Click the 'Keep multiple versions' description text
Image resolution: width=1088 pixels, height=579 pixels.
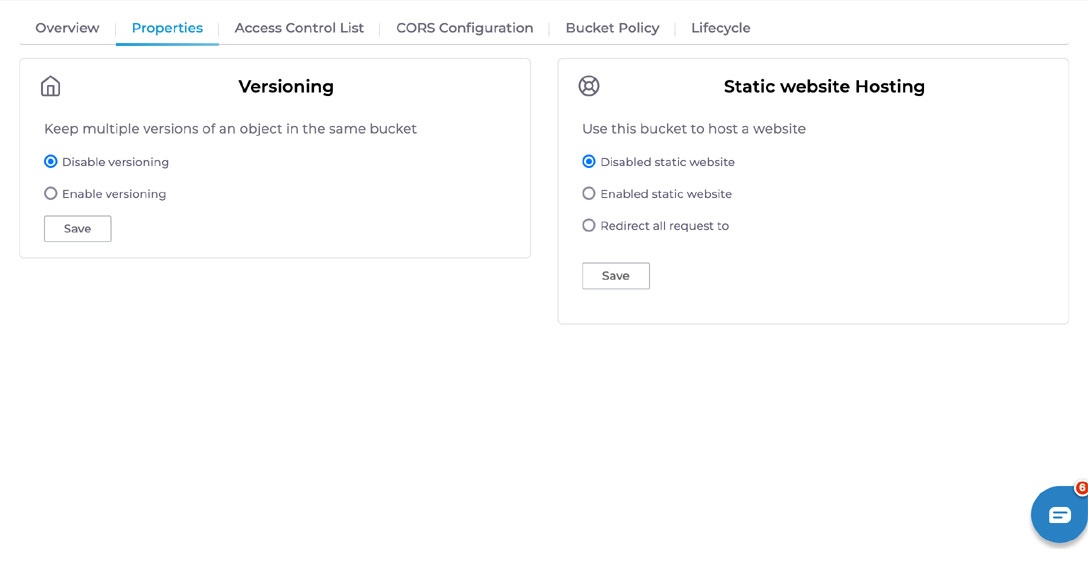point(230,129)
